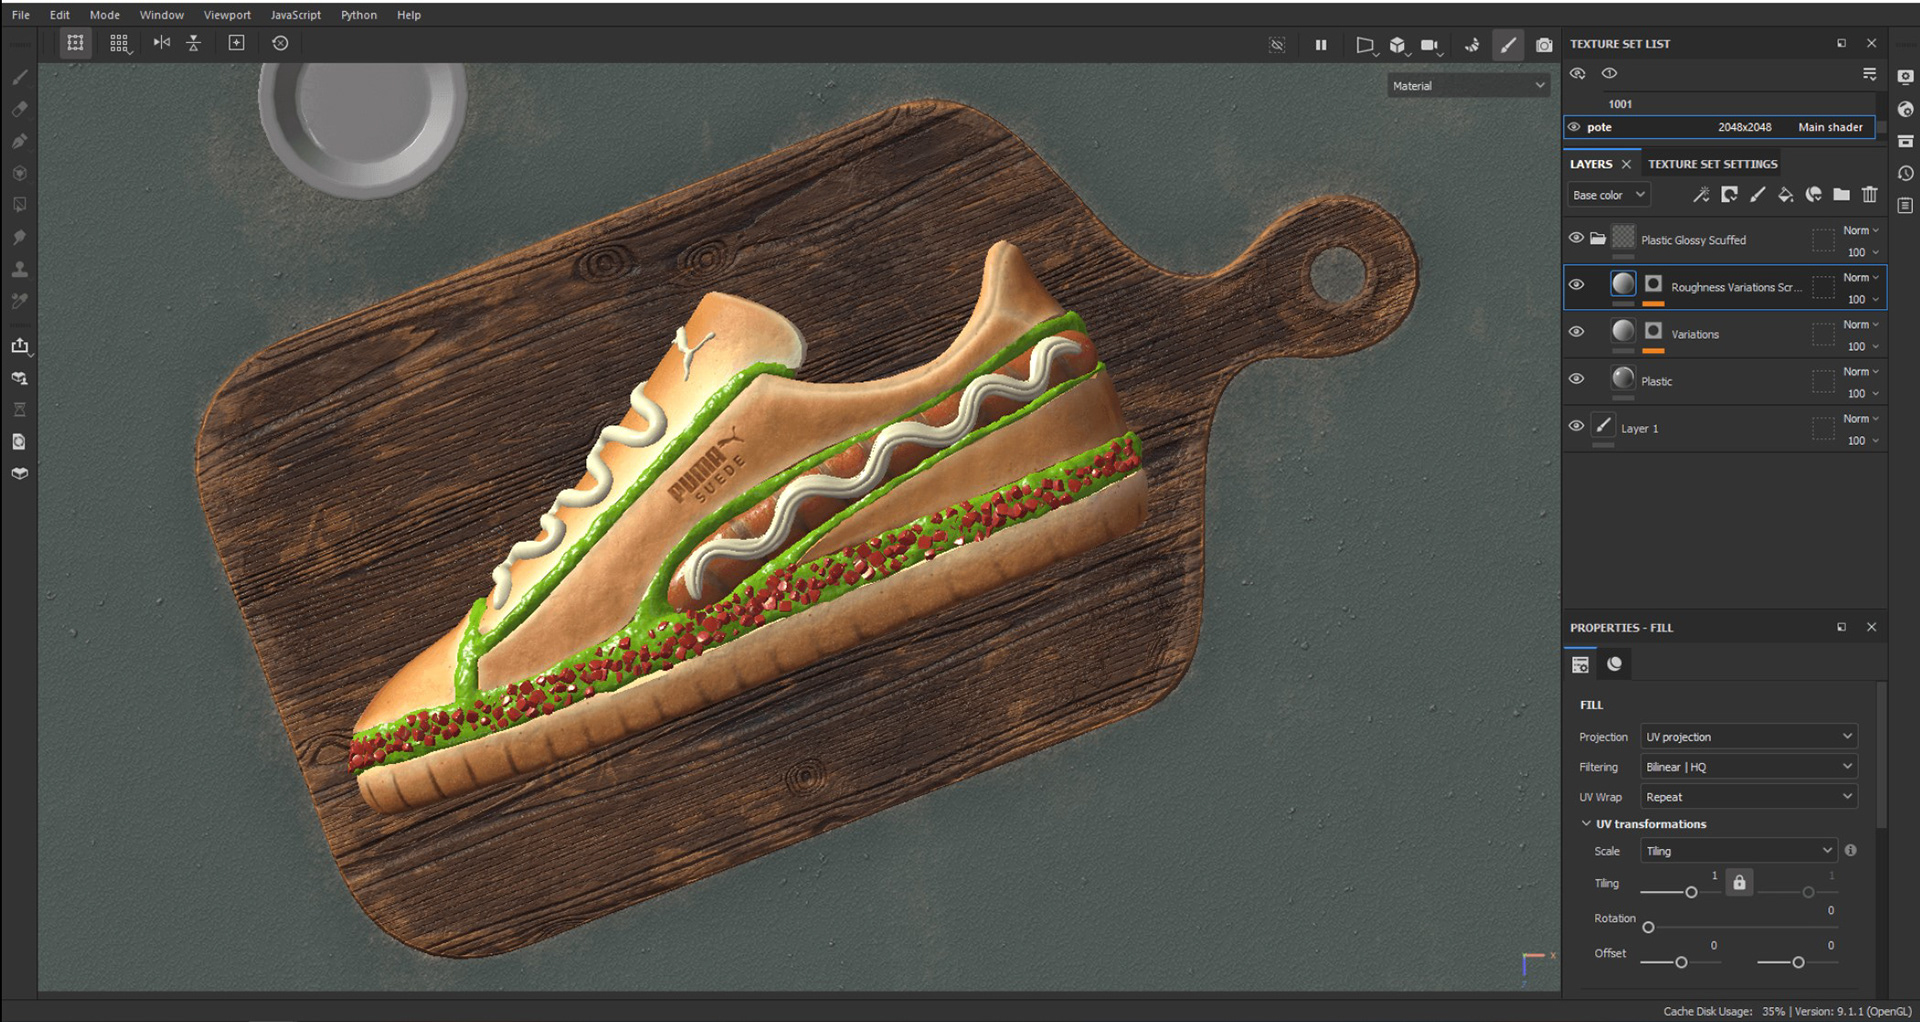1920x1022 pixels.
Task: Open the Viewport menu
Action: [227, 15]
